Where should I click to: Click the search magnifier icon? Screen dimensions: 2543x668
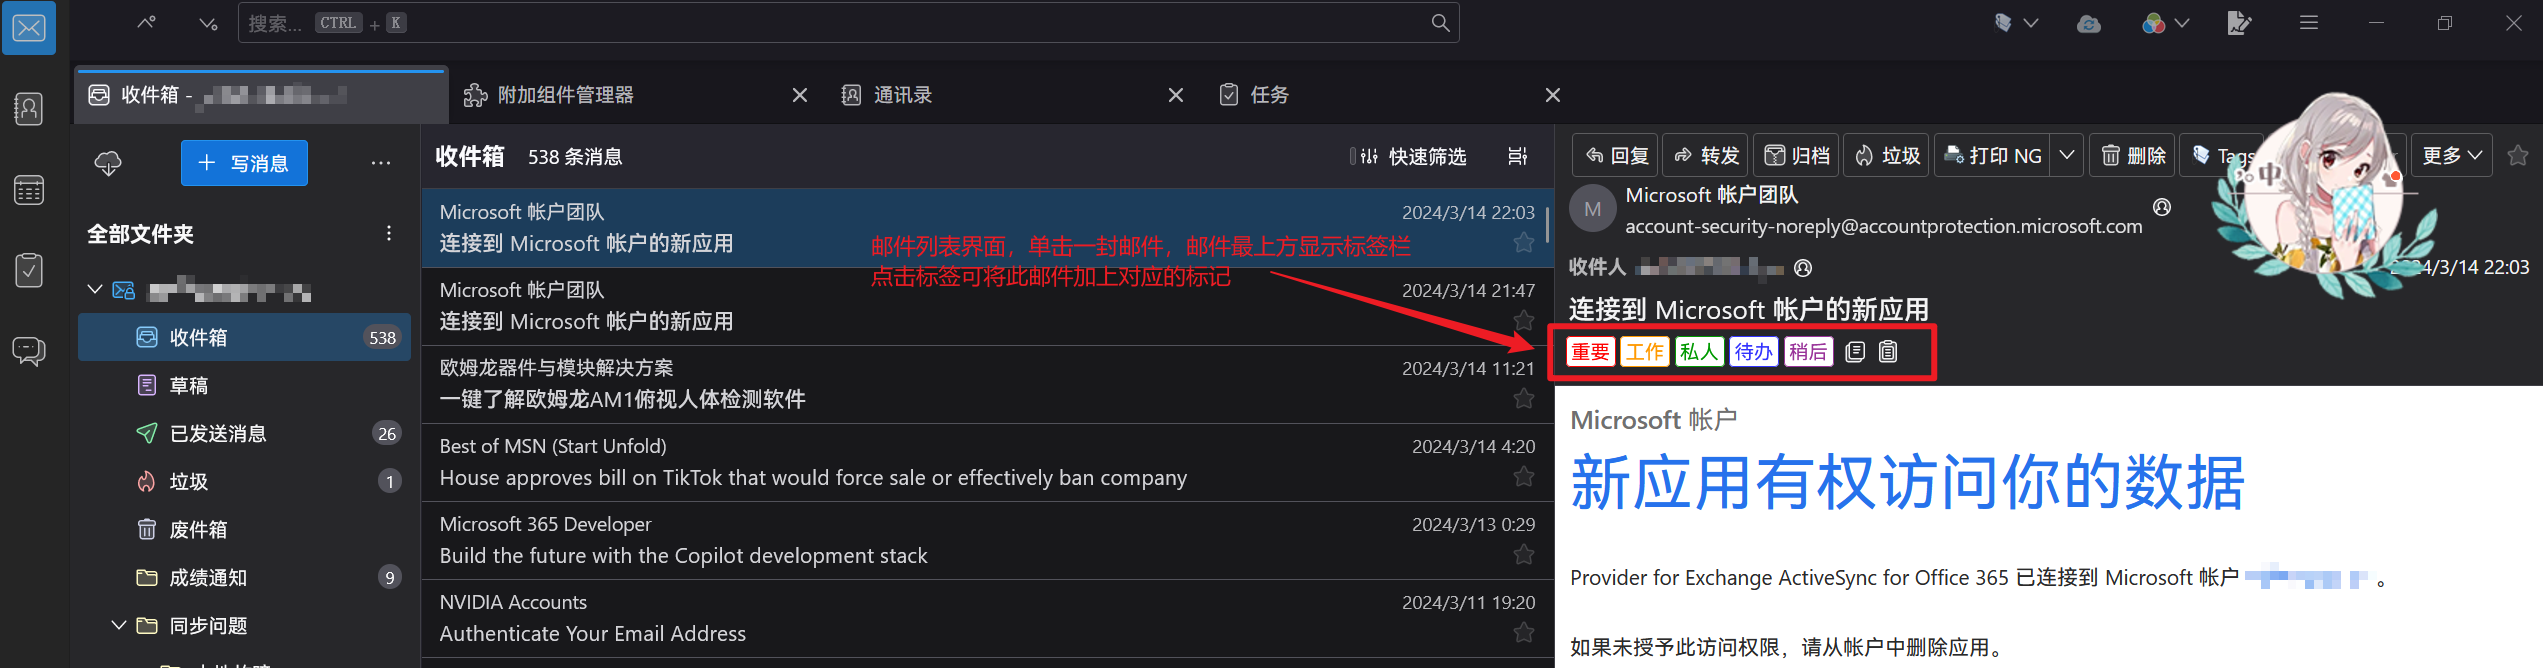1440,23
